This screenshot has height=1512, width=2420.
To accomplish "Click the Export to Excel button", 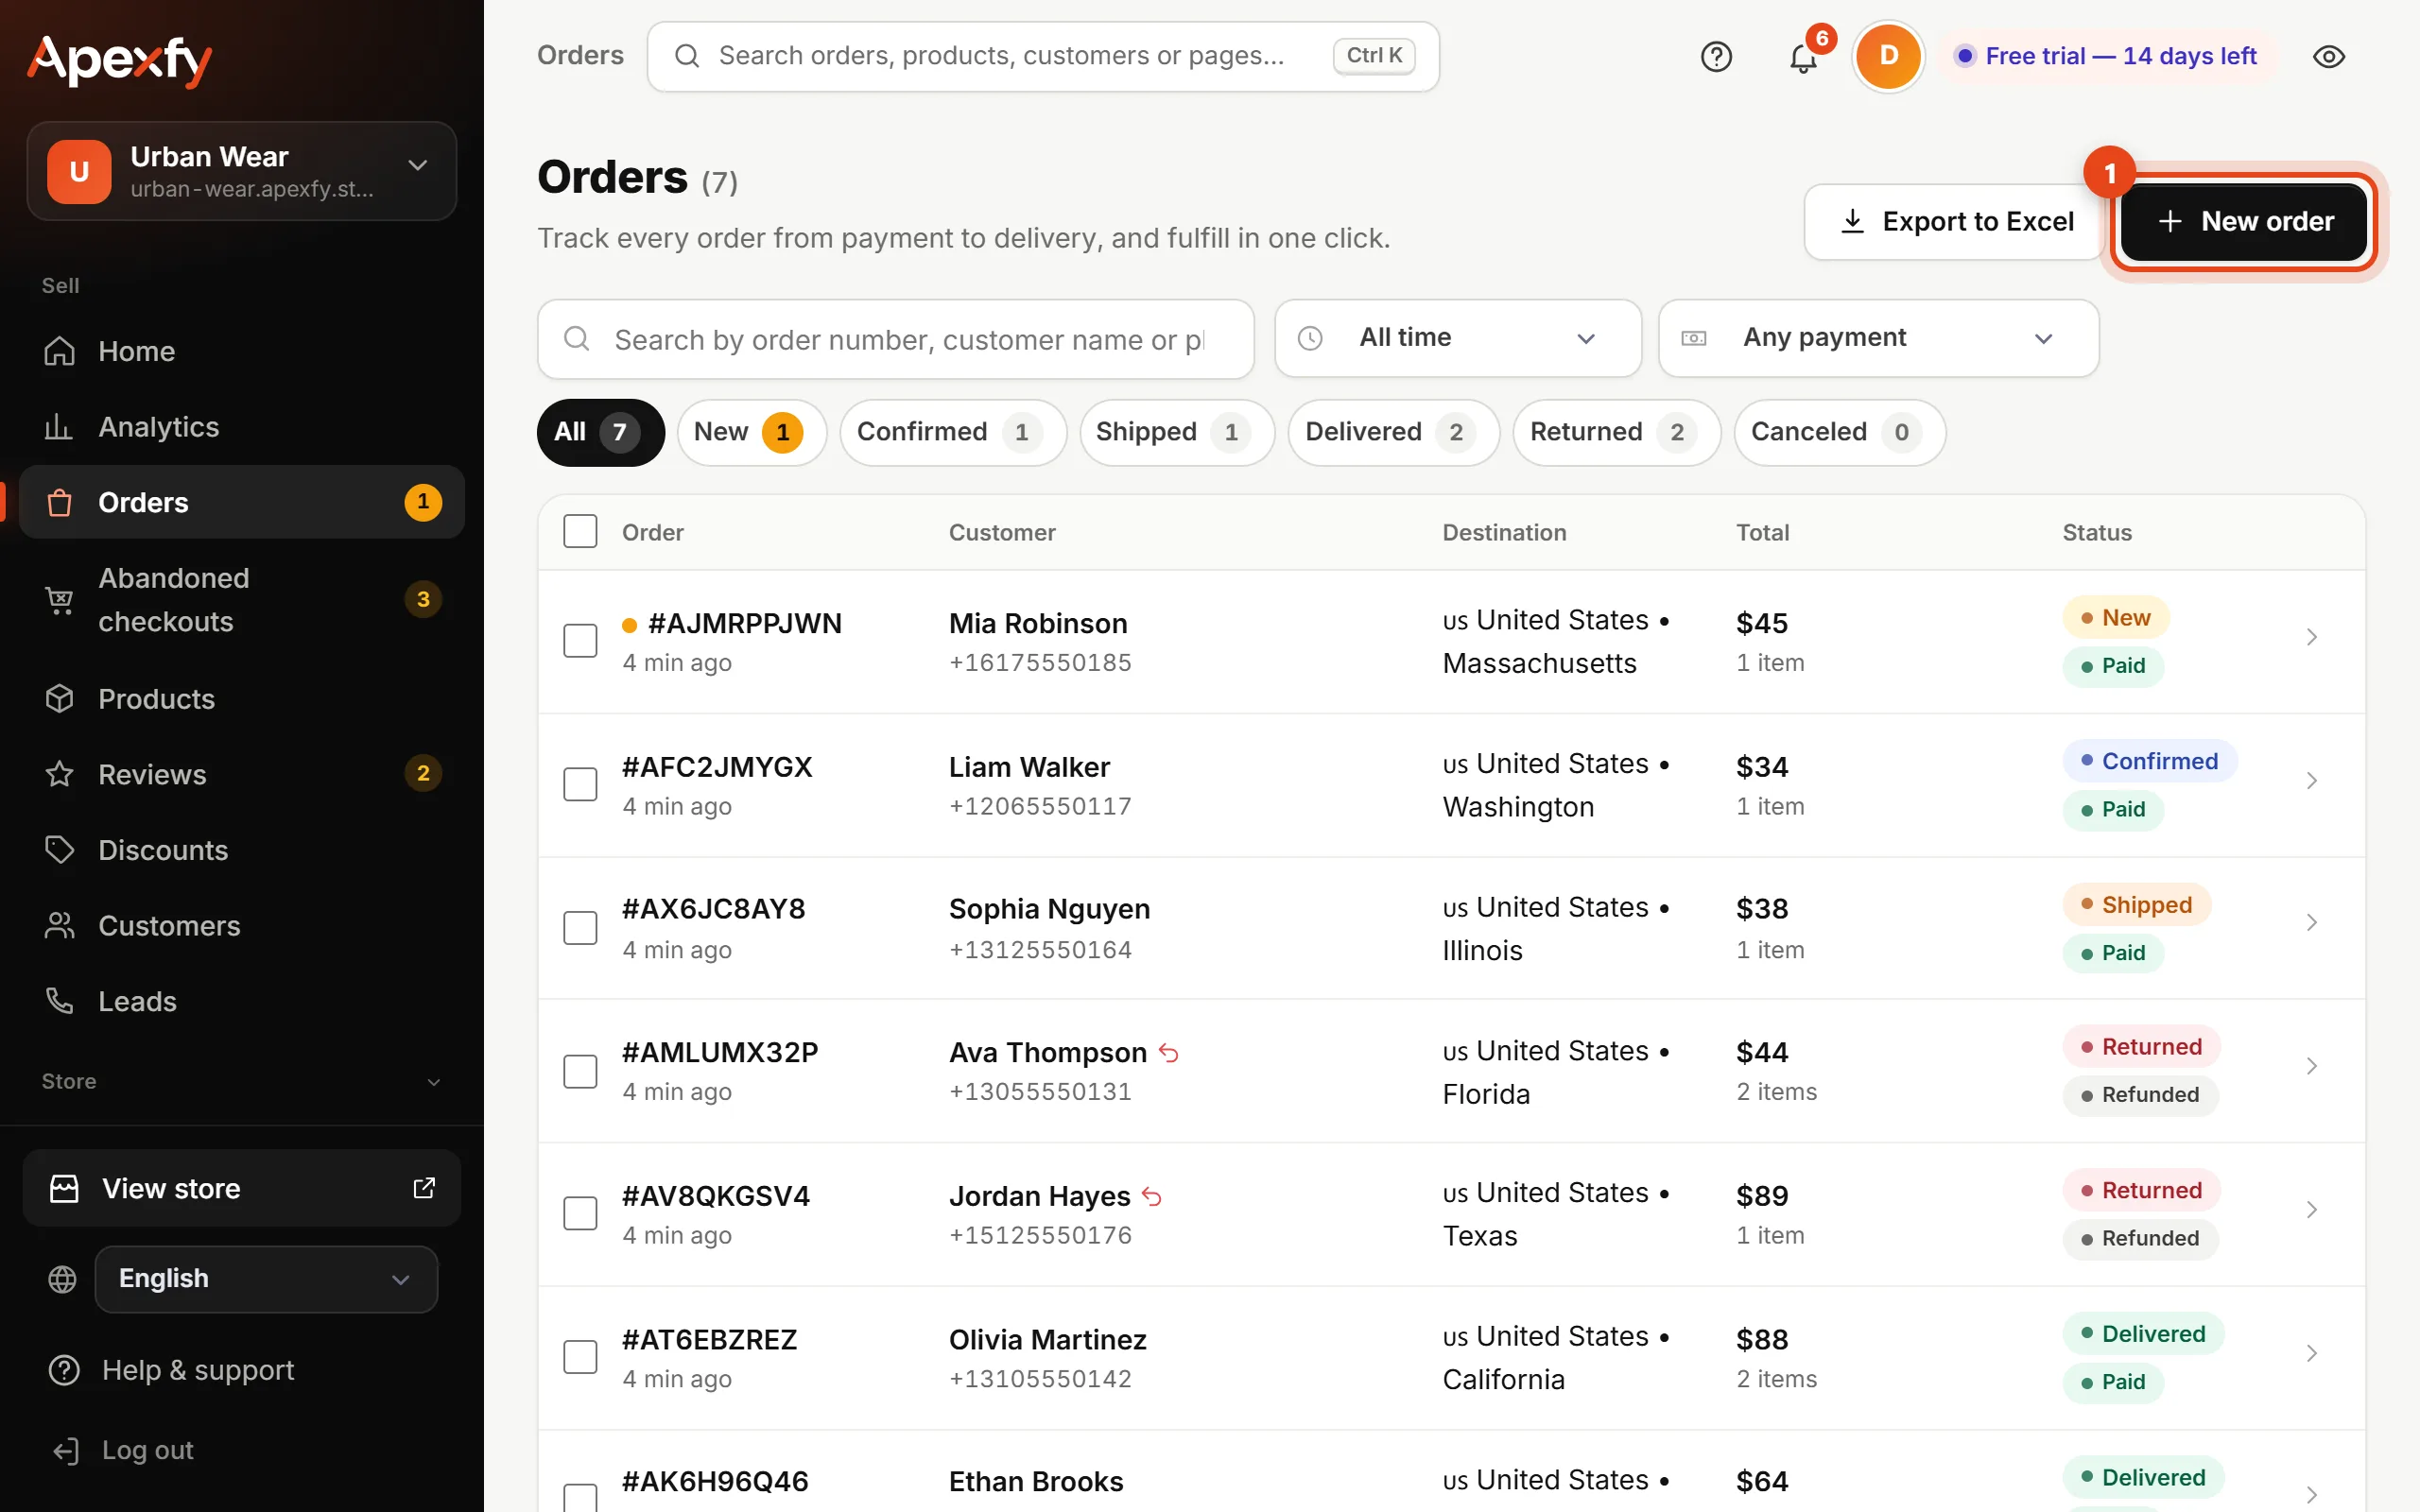I will coord(1955,222).
